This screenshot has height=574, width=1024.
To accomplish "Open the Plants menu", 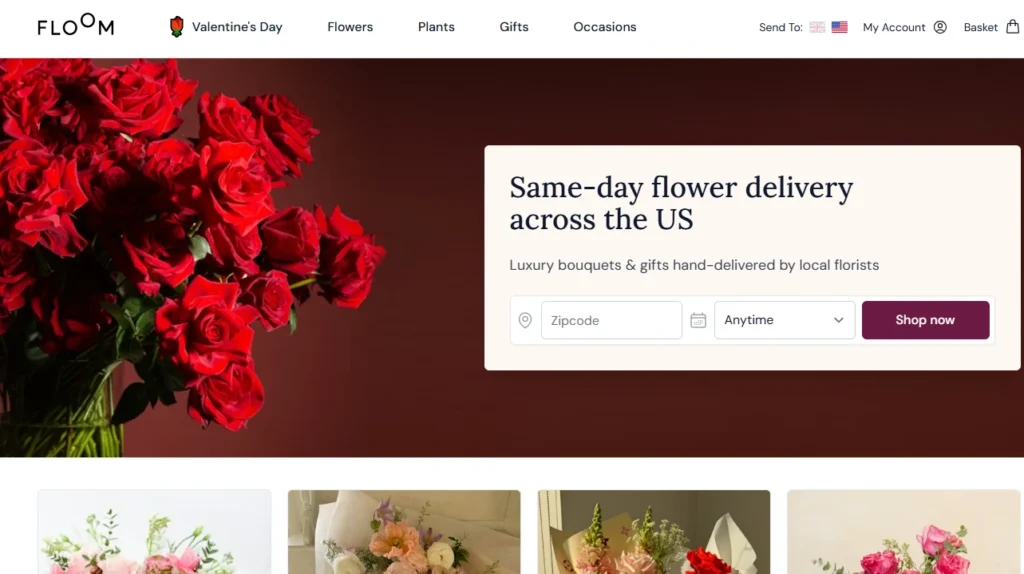I will coord(436,27).
